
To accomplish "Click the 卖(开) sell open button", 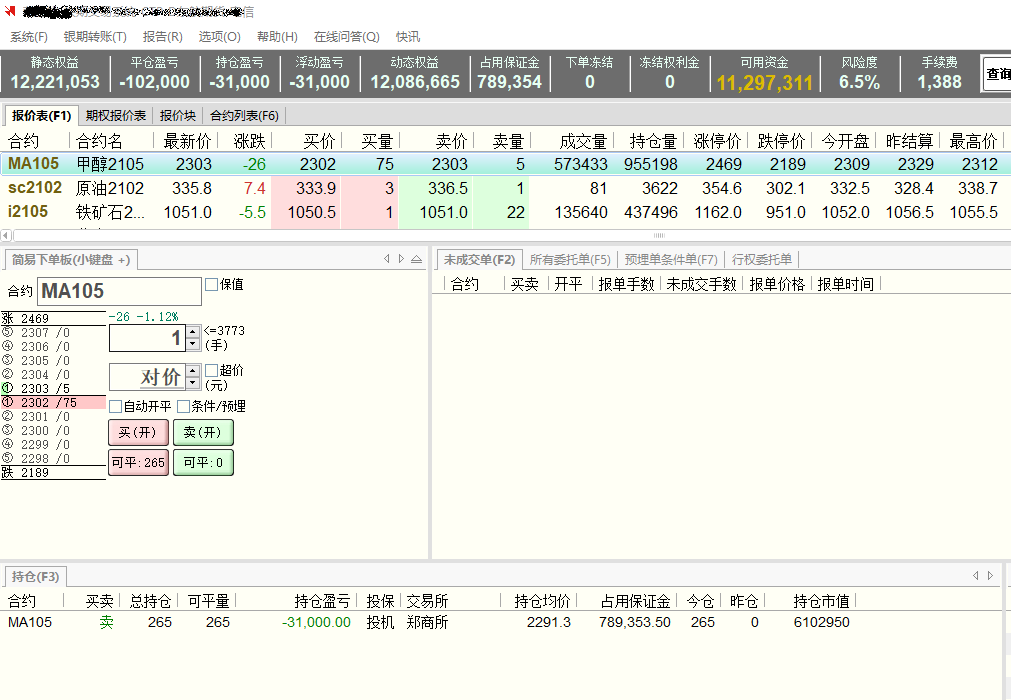I will (x=203, y=433).
